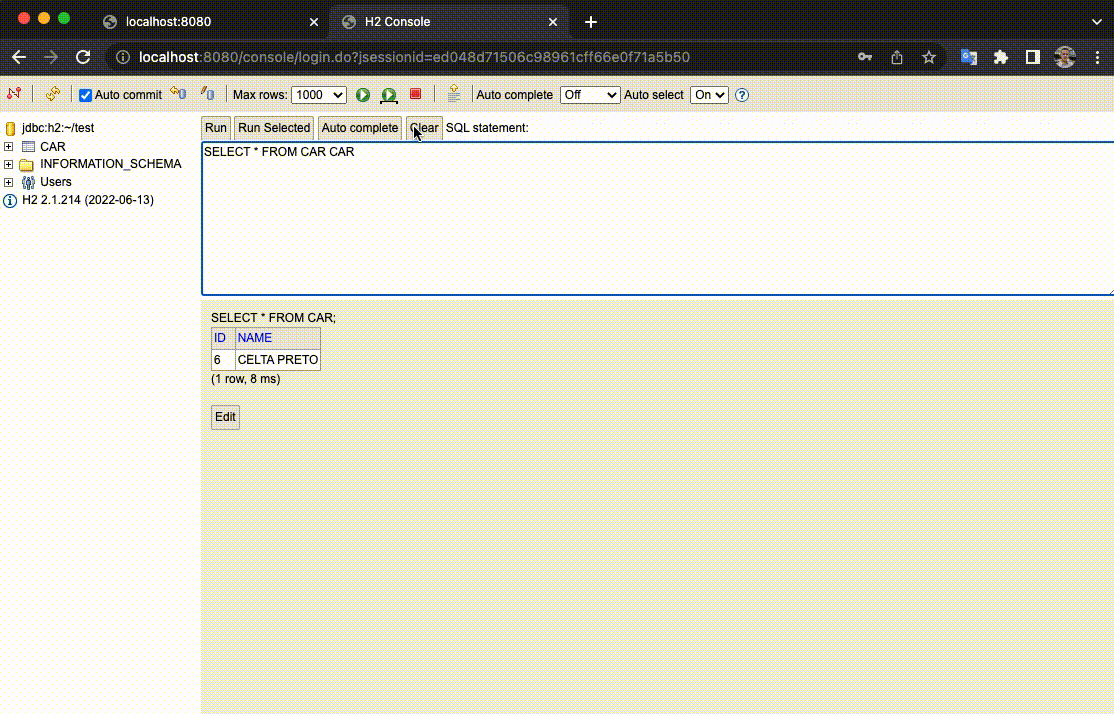Open the Chrome three-dot menu
Image resolution: width=1114 pixels, height=714 pixels.
pyautogui.click(x=1098, y=57)
